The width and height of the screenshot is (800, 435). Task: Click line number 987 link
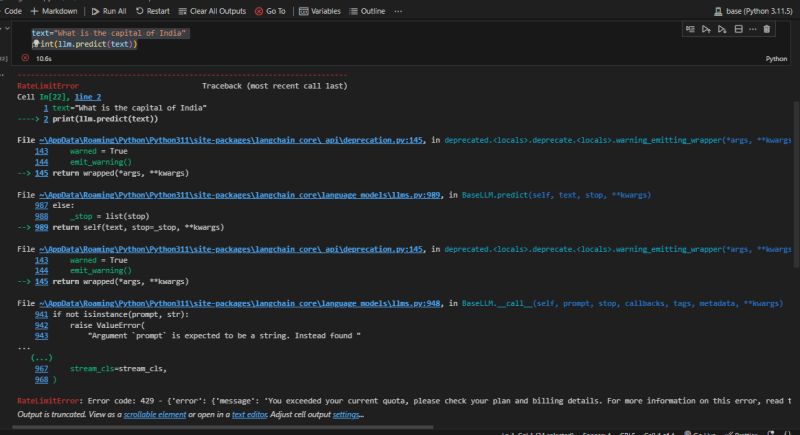pyautogui.click(x=41, y=206)
